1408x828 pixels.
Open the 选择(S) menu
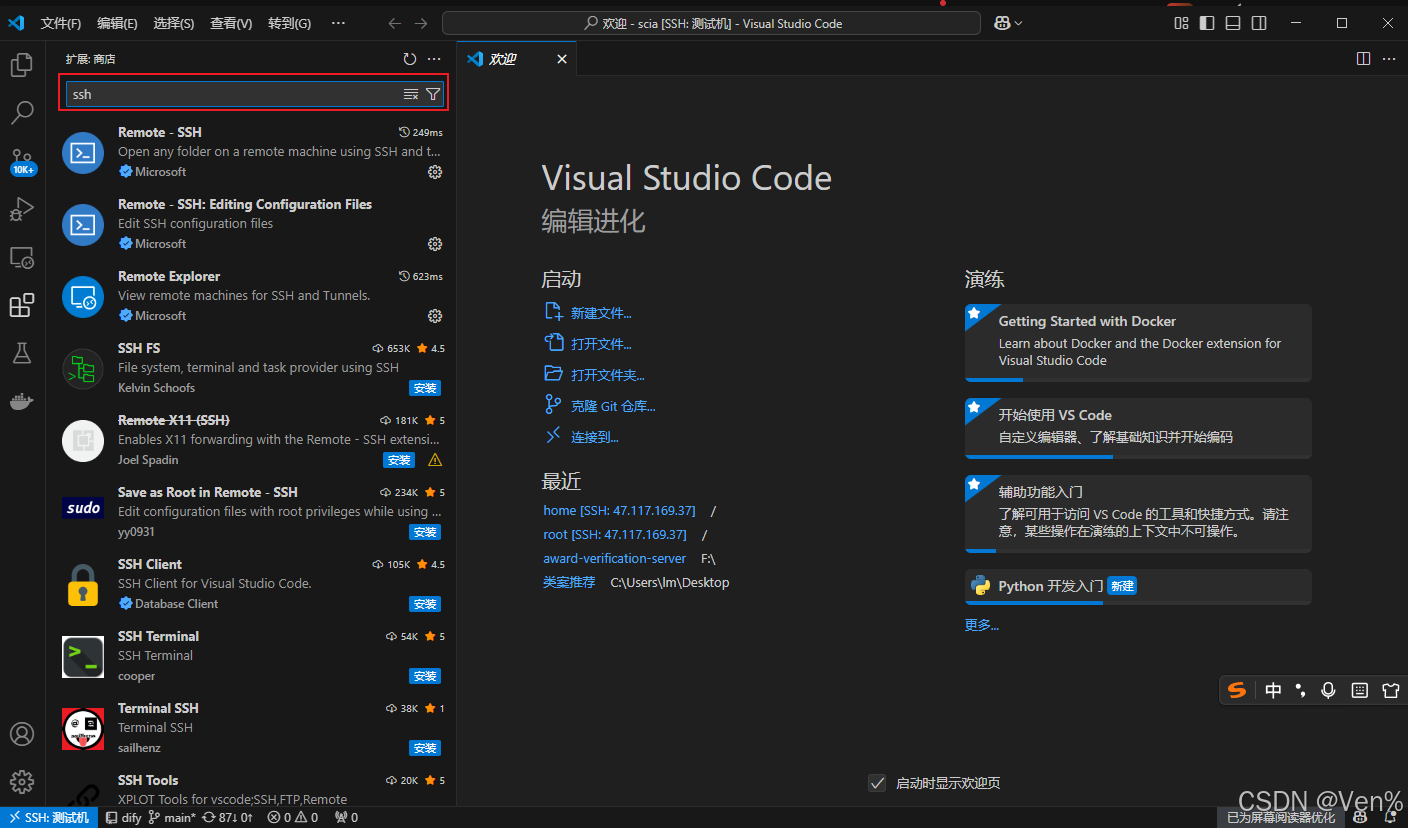[174, 23]
